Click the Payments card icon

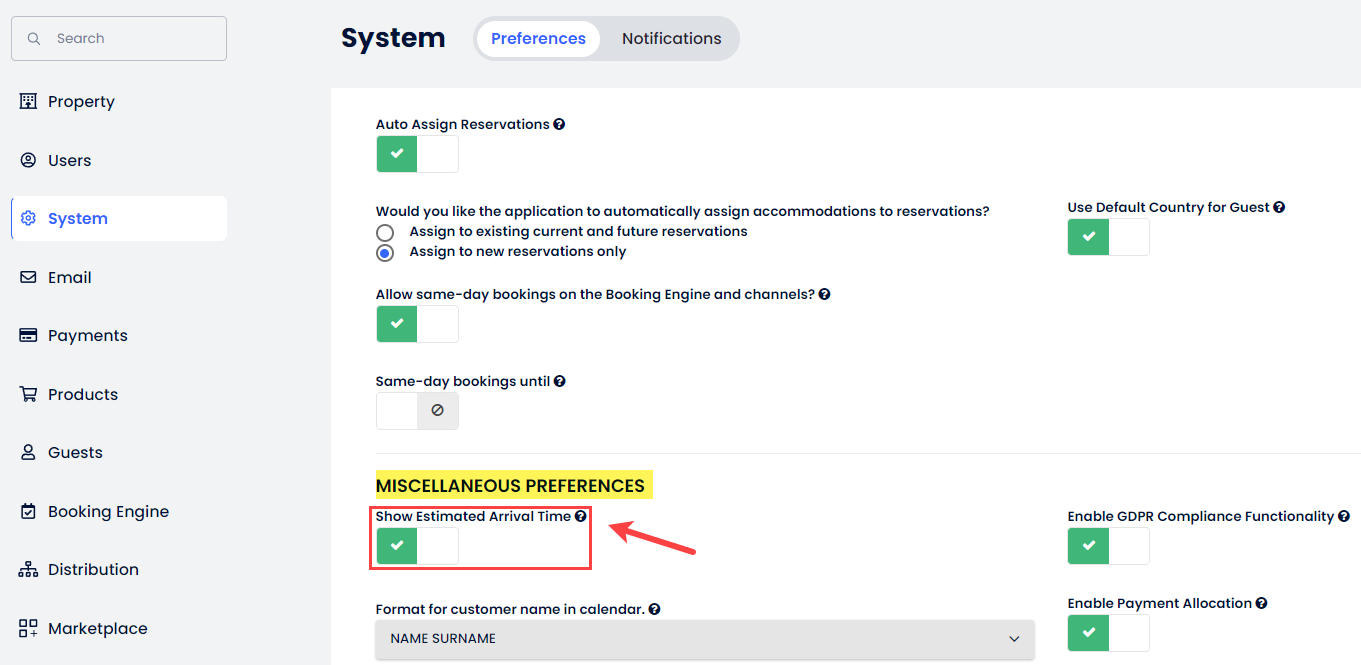point(28,335)
